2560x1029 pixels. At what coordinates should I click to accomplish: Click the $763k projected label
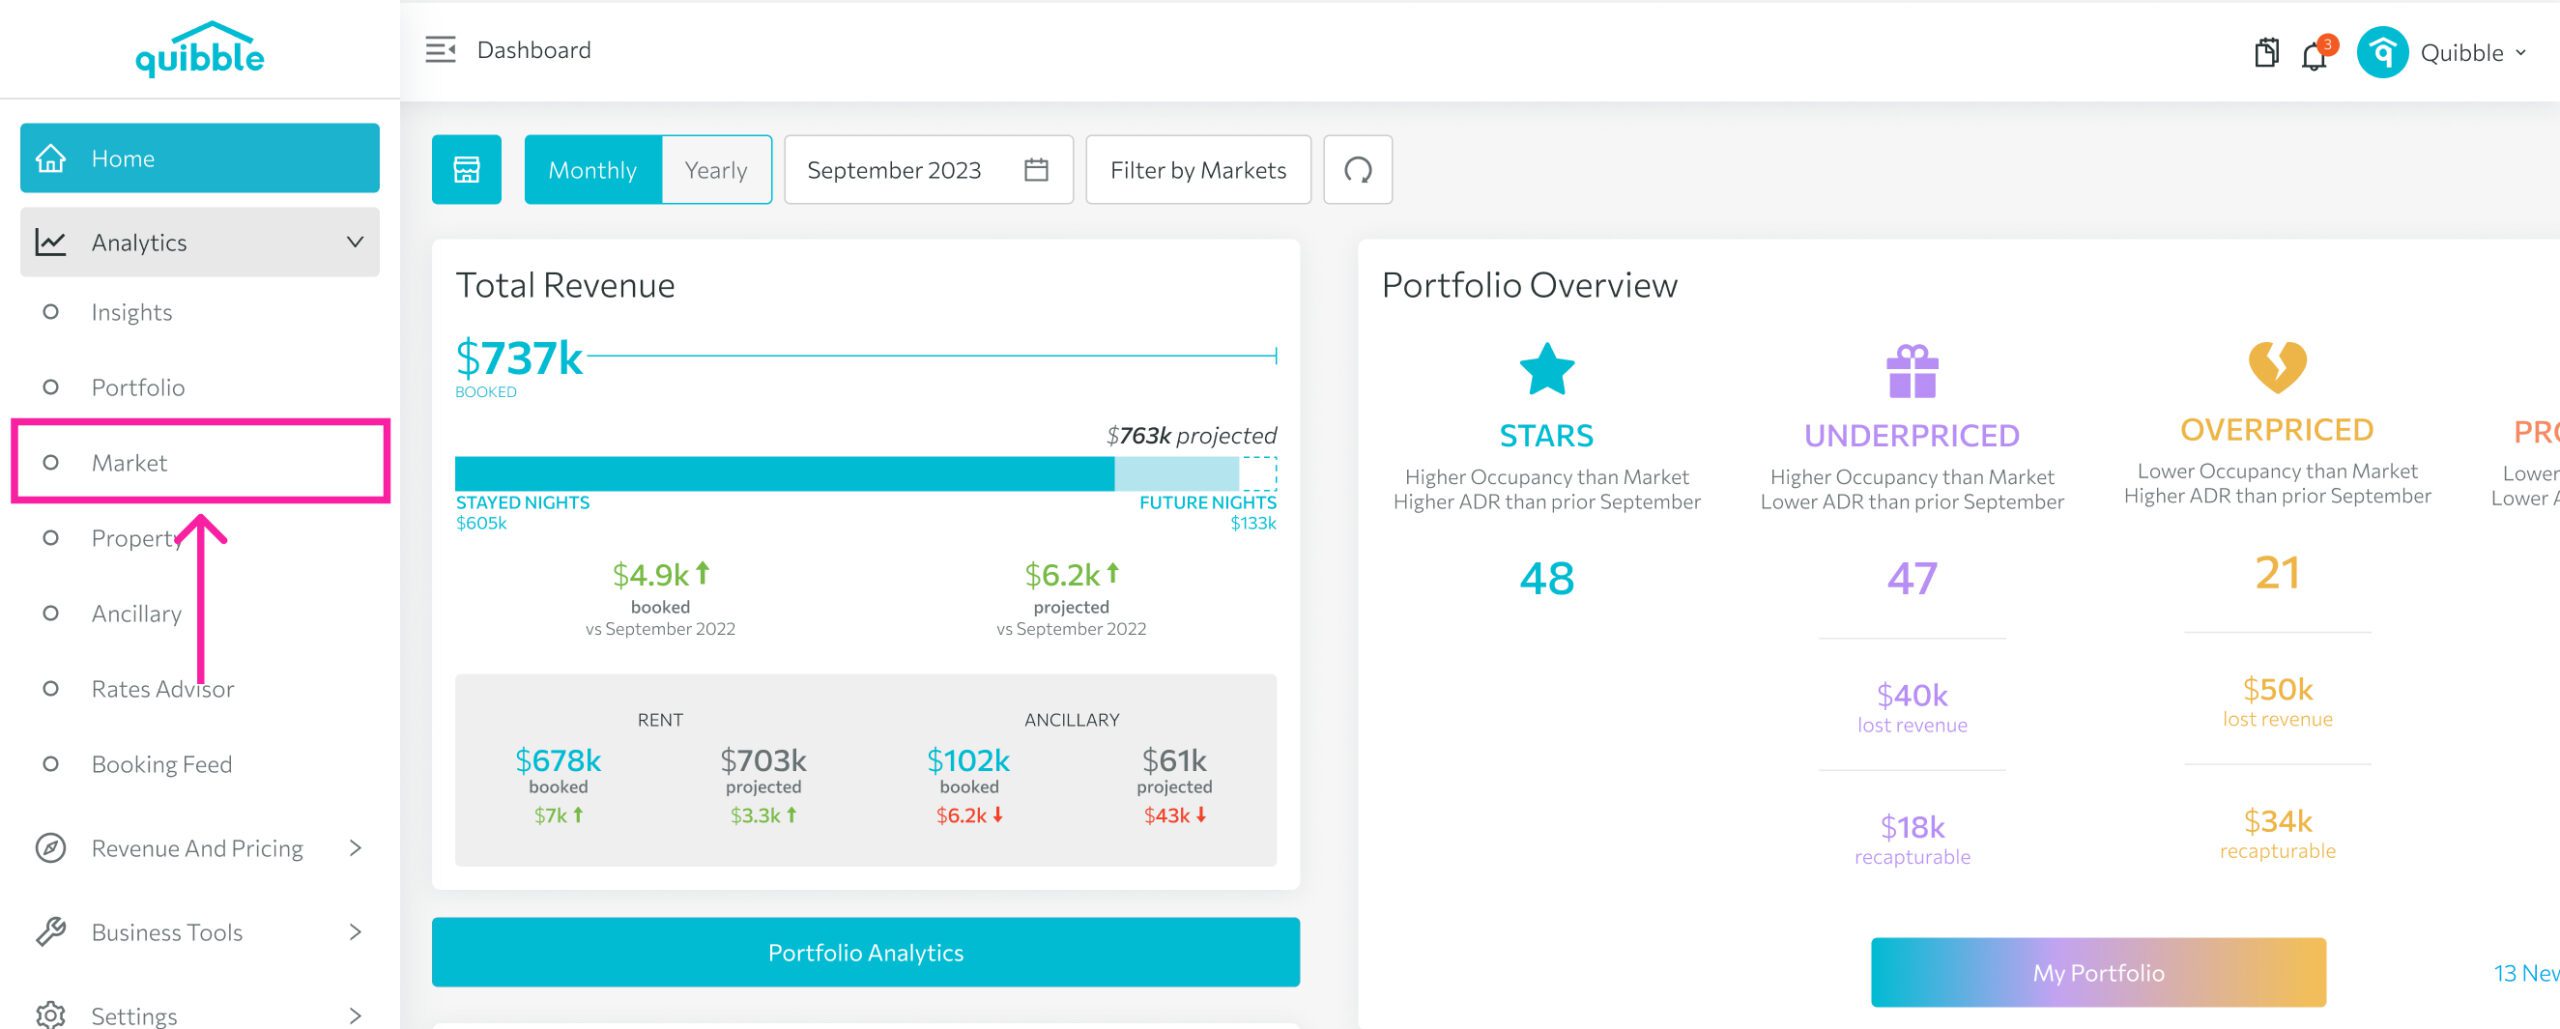tap(1191, 435)
